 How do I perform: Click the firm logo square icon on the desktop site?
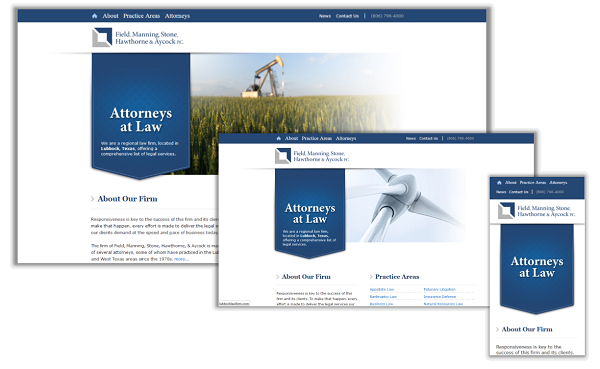point(102,38)
